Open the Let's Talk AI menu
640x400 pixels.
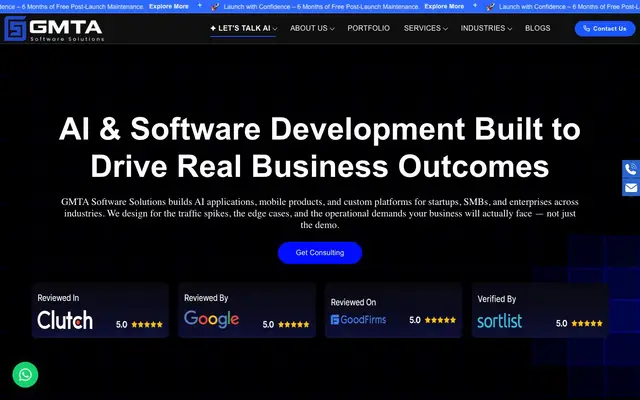(x=243, y=28)
